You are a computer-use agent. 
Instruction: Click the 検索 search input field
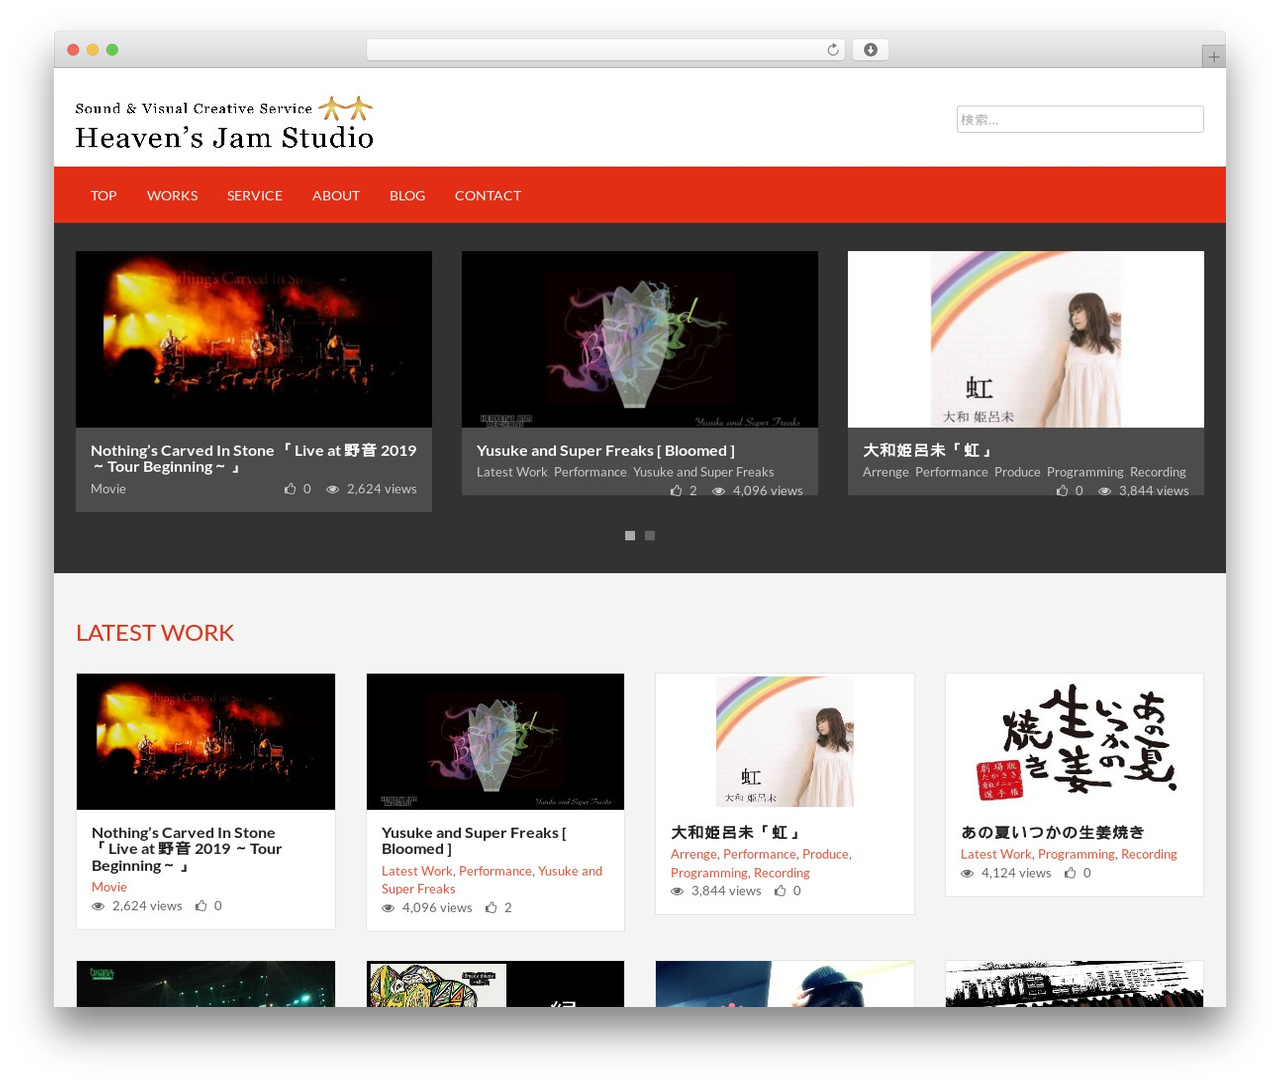coord(1080,119)
